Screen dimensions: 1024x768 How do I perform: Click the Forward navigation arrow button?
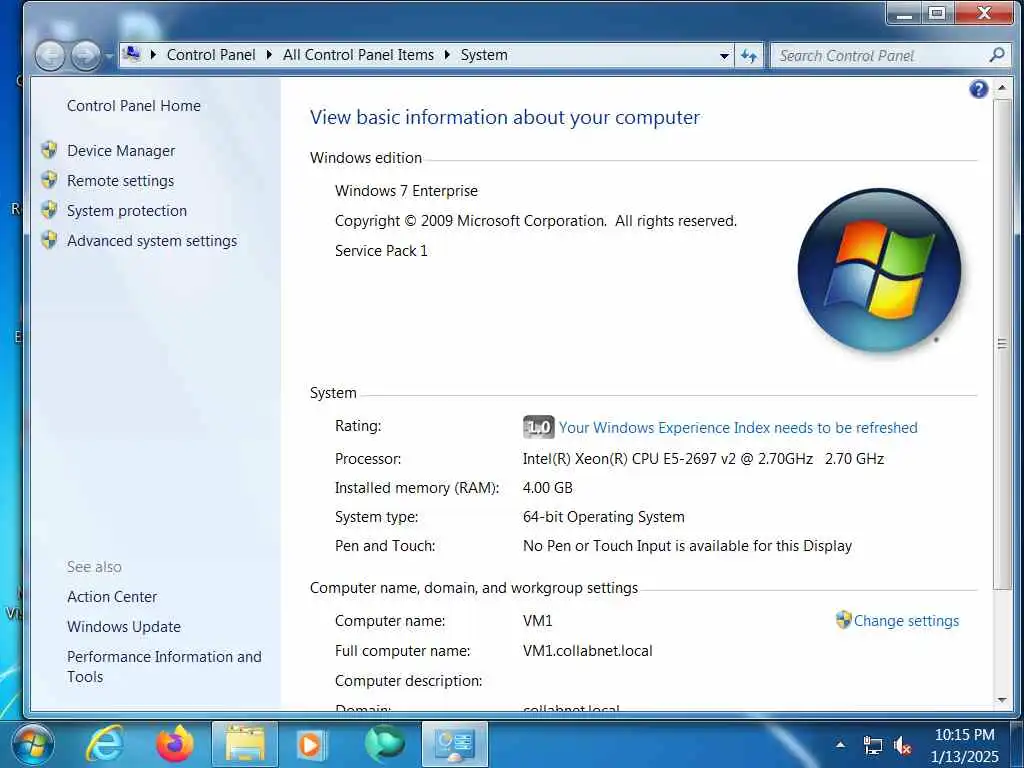[x=86, y=56]
